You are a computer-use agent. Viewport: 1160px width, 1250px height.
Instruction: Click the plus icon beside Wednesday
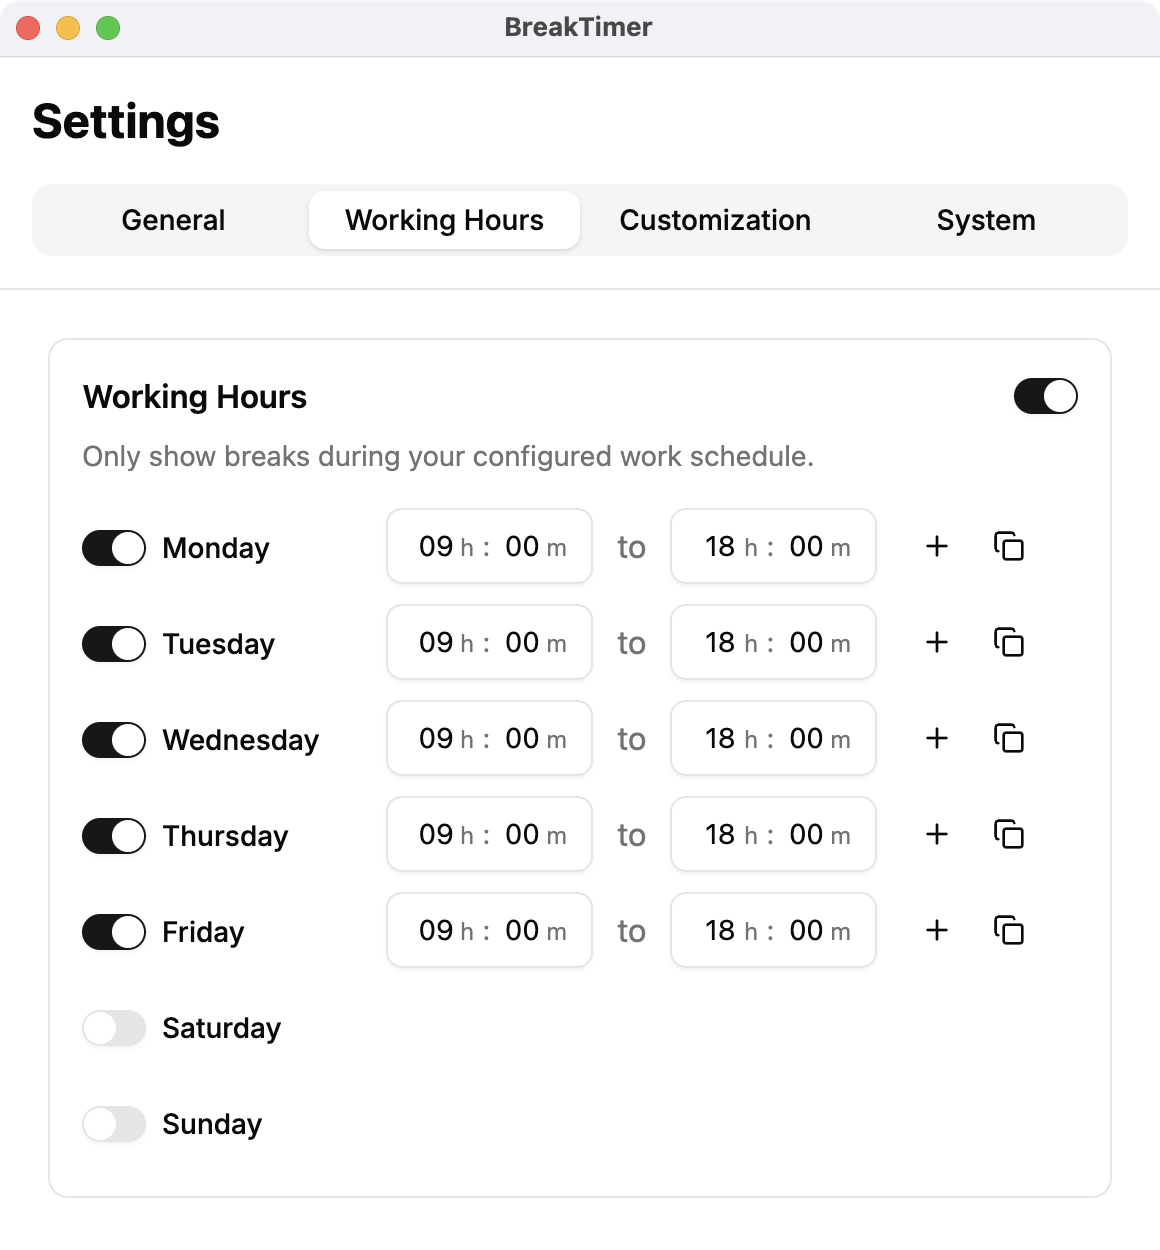(x=937, y=738)
